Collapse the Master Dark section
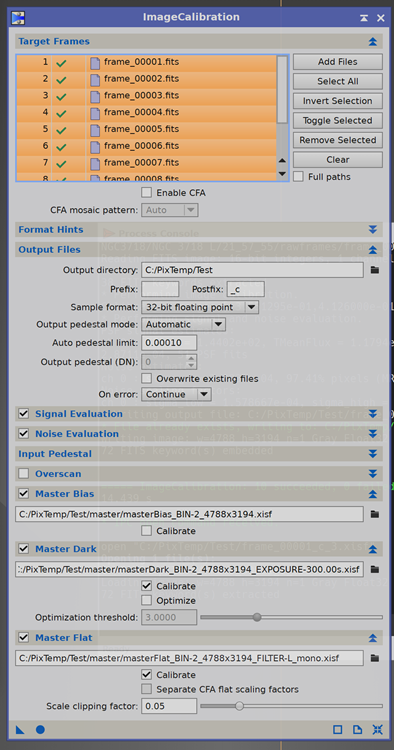The width and height of the screenshot is (394, 750). pos(373,549)
